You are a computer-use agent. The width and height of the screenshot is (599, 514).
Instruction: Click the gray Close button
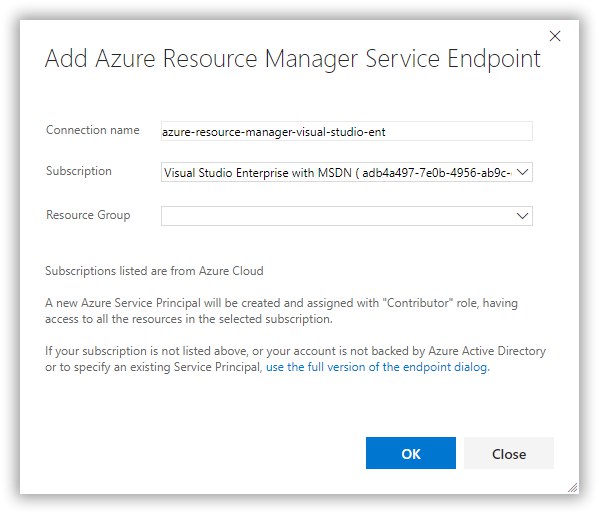(509, 453)
